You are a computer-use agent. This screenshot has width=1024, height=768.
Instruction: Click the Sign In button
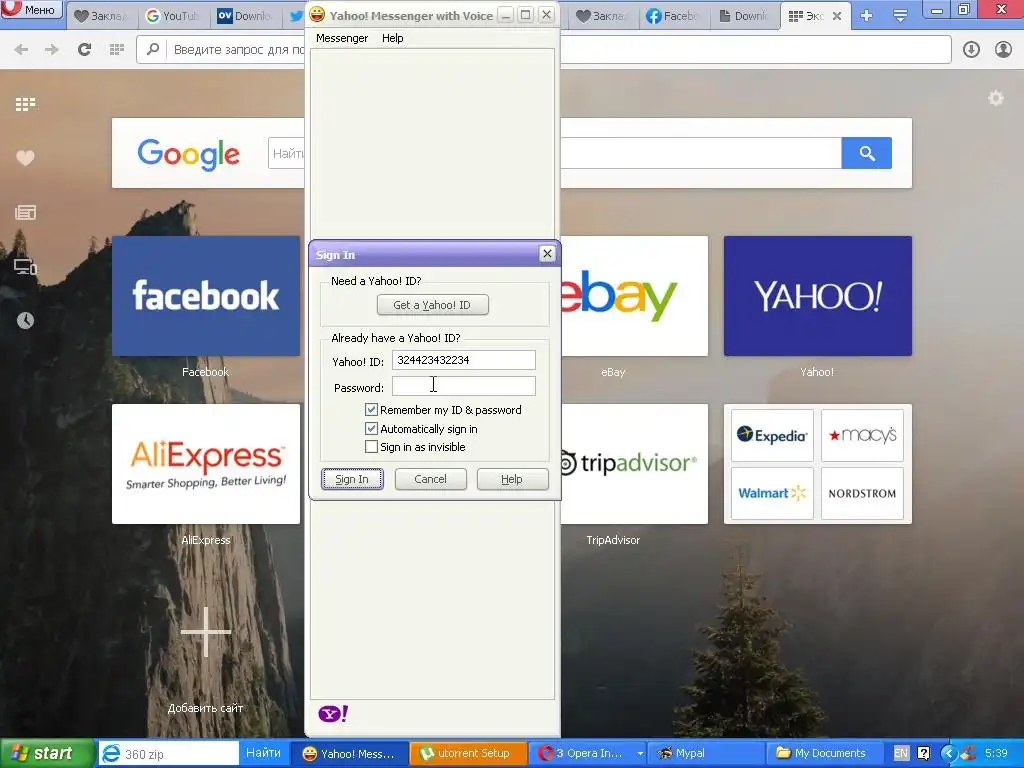tap(352, 479)
